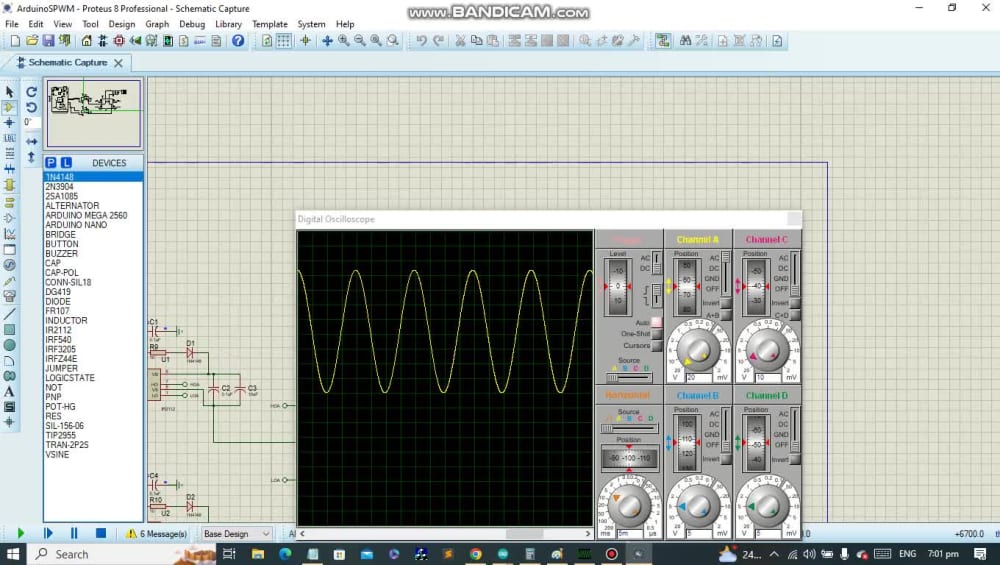Screen dimensions: 1000x565
Task: Click the Home page toolbar icon
Action: (x=87, y=41)
